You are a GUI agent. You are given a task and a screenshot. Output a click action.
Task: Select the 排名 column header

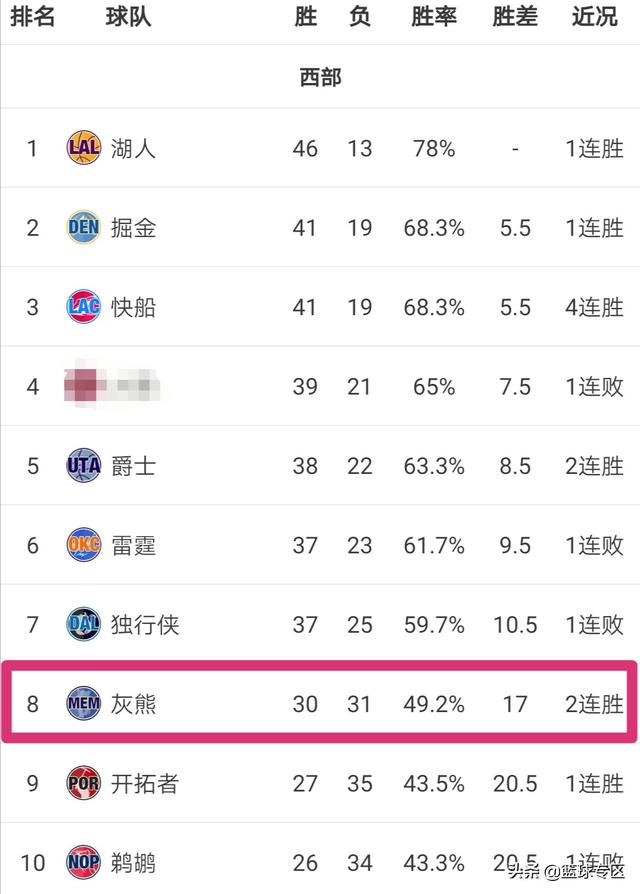click(32, 17)
